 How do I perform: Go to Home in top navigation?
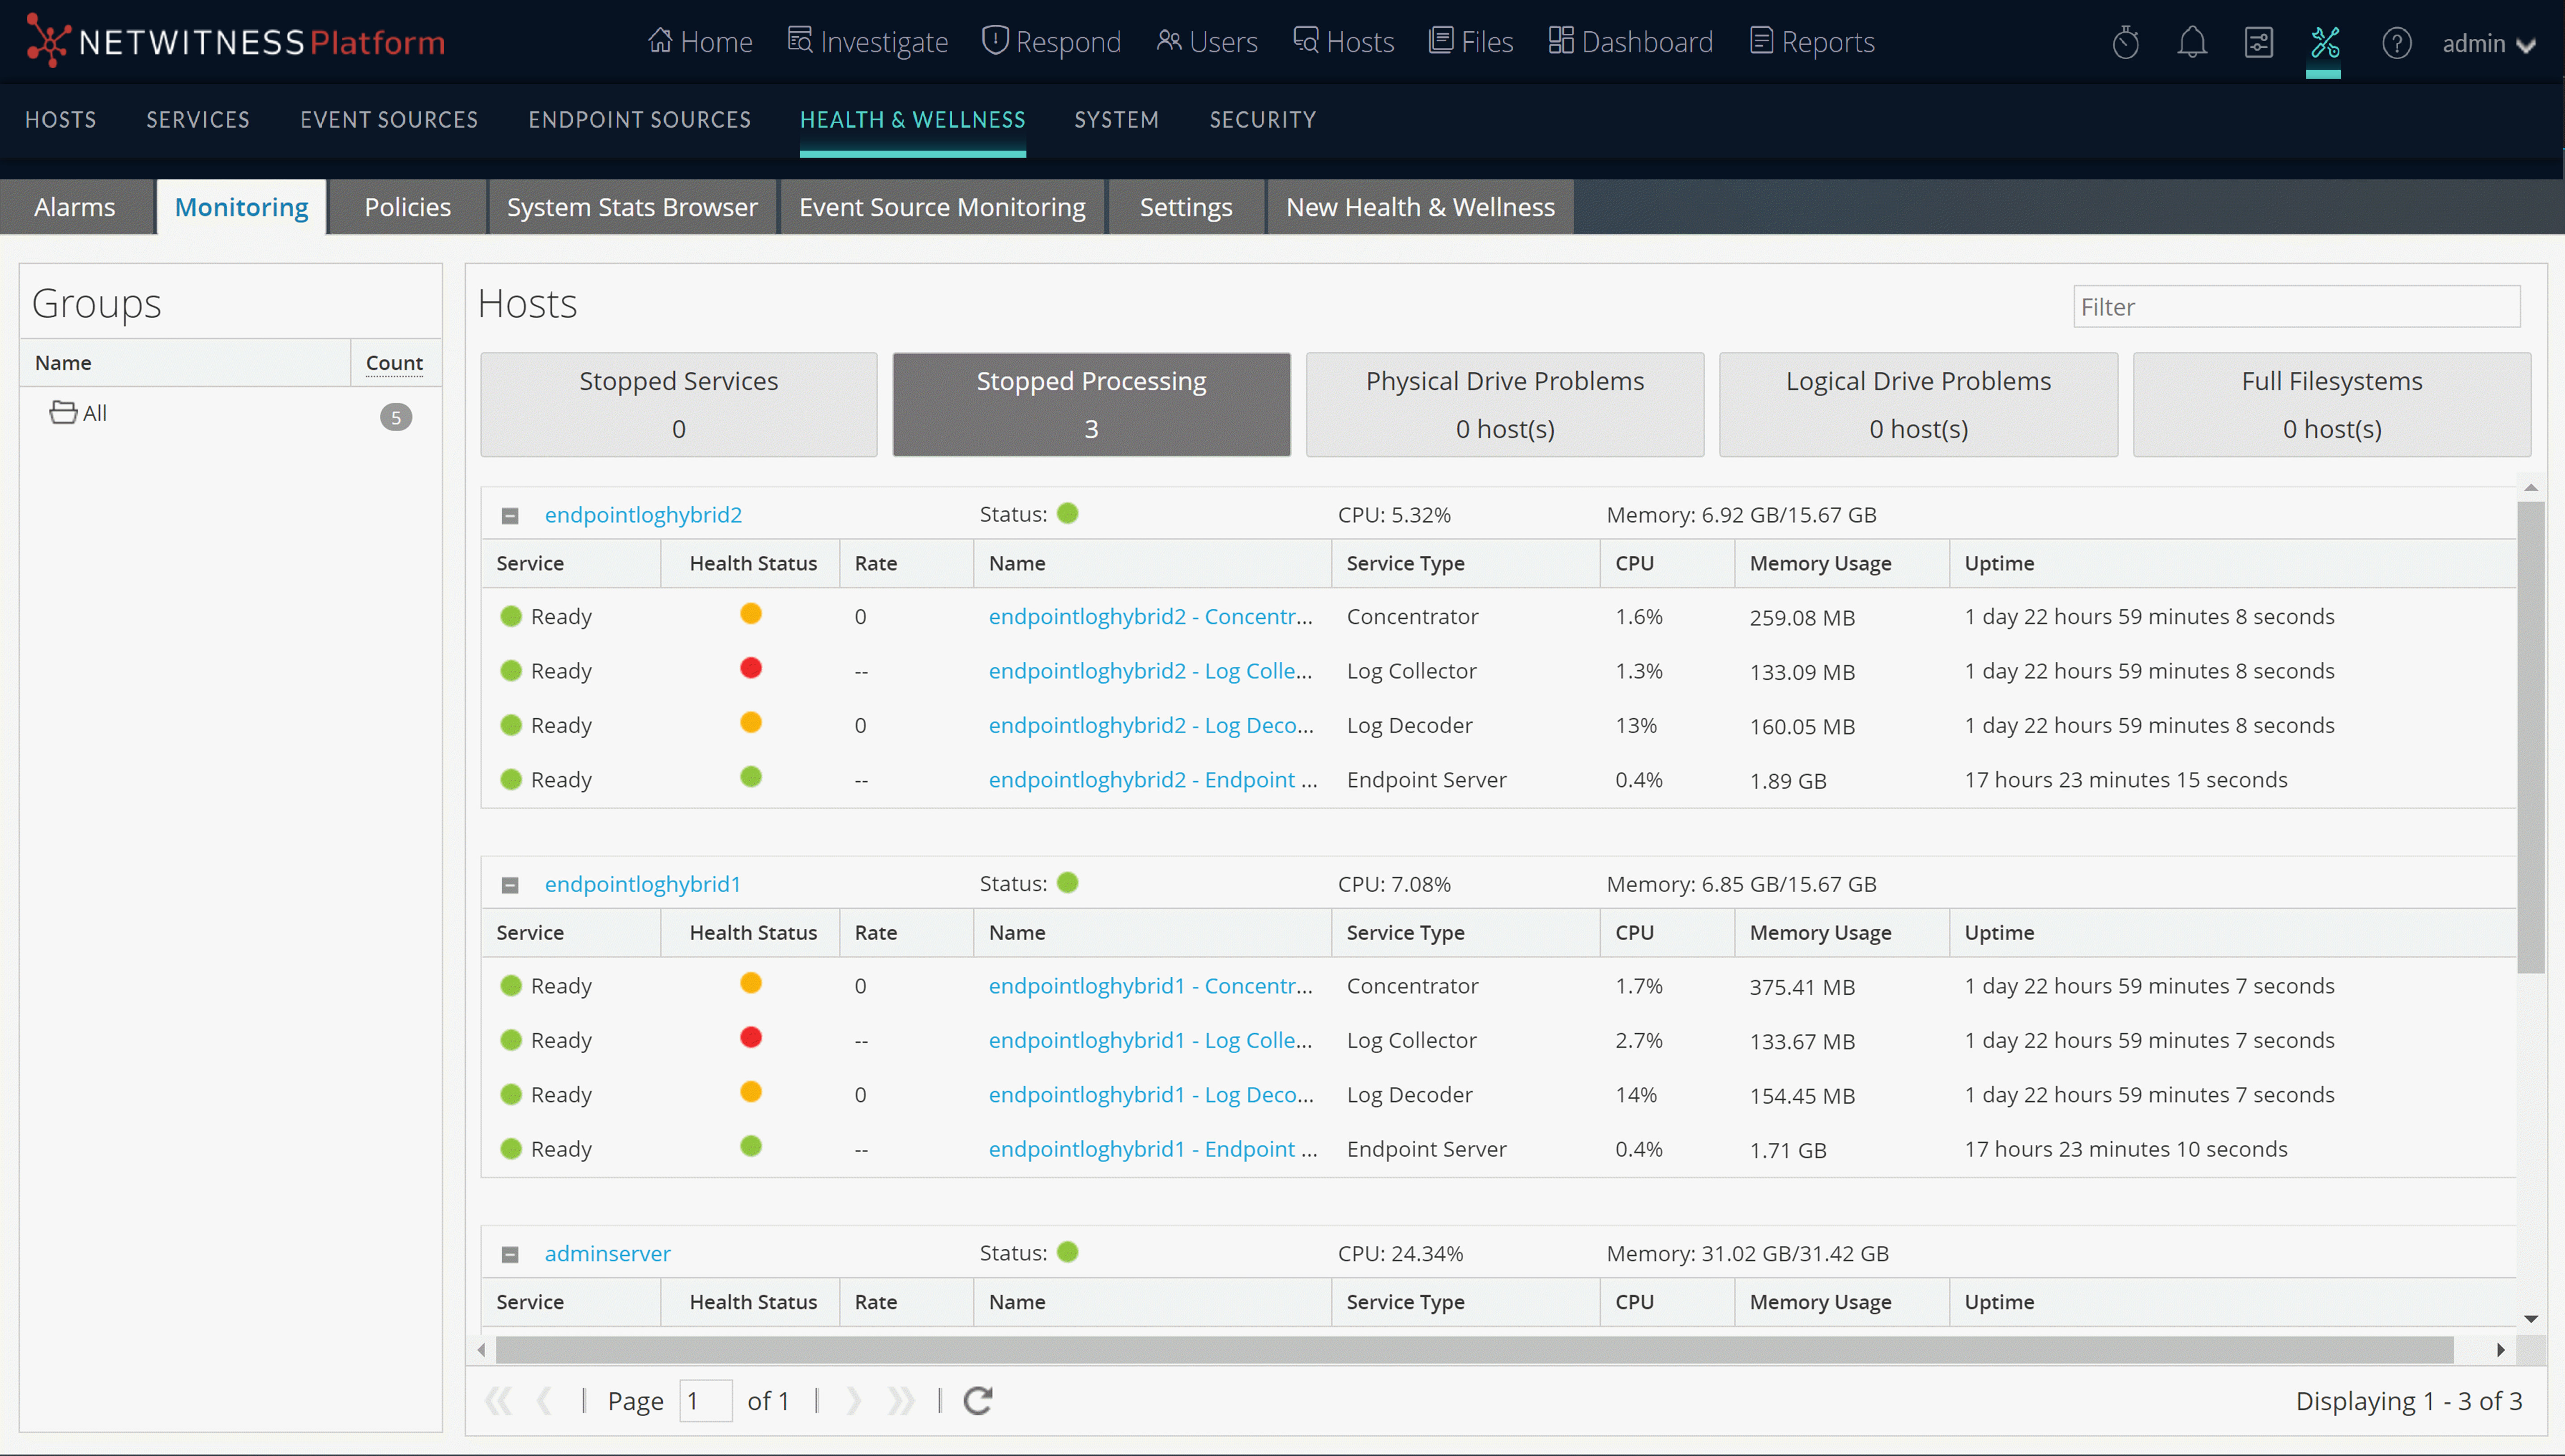700,42
